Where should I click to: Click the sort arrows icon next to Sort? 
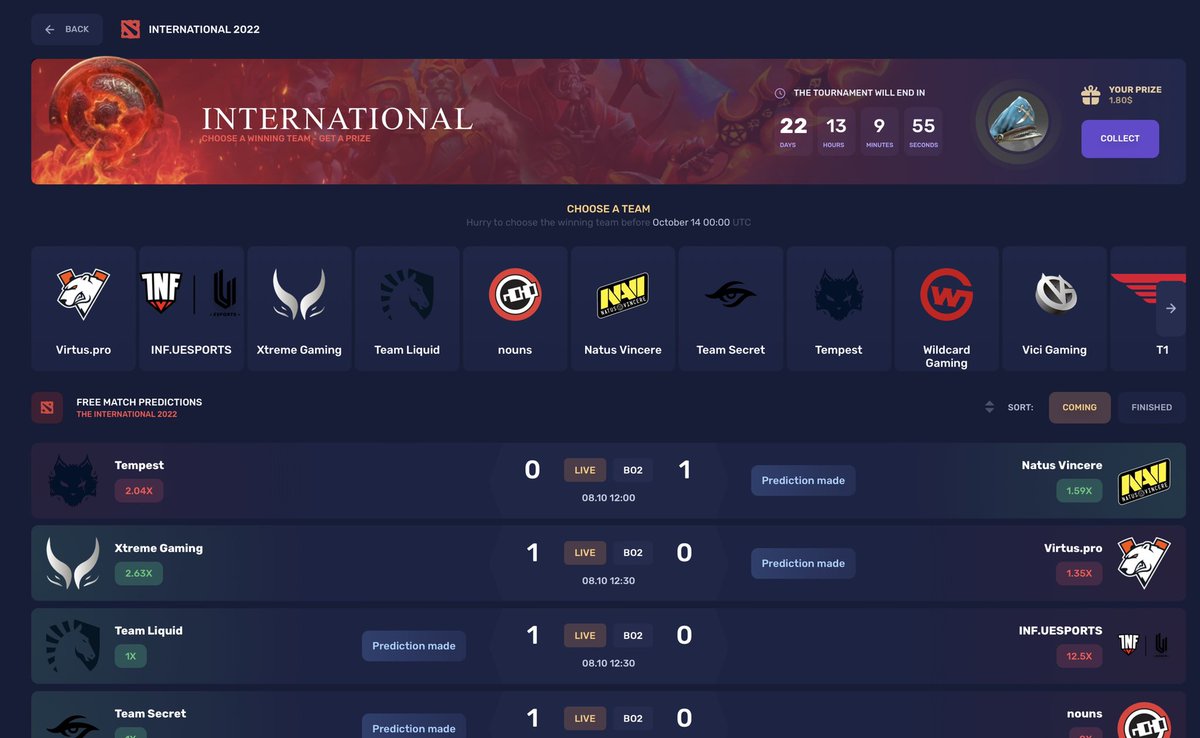(x=989, y=407)
